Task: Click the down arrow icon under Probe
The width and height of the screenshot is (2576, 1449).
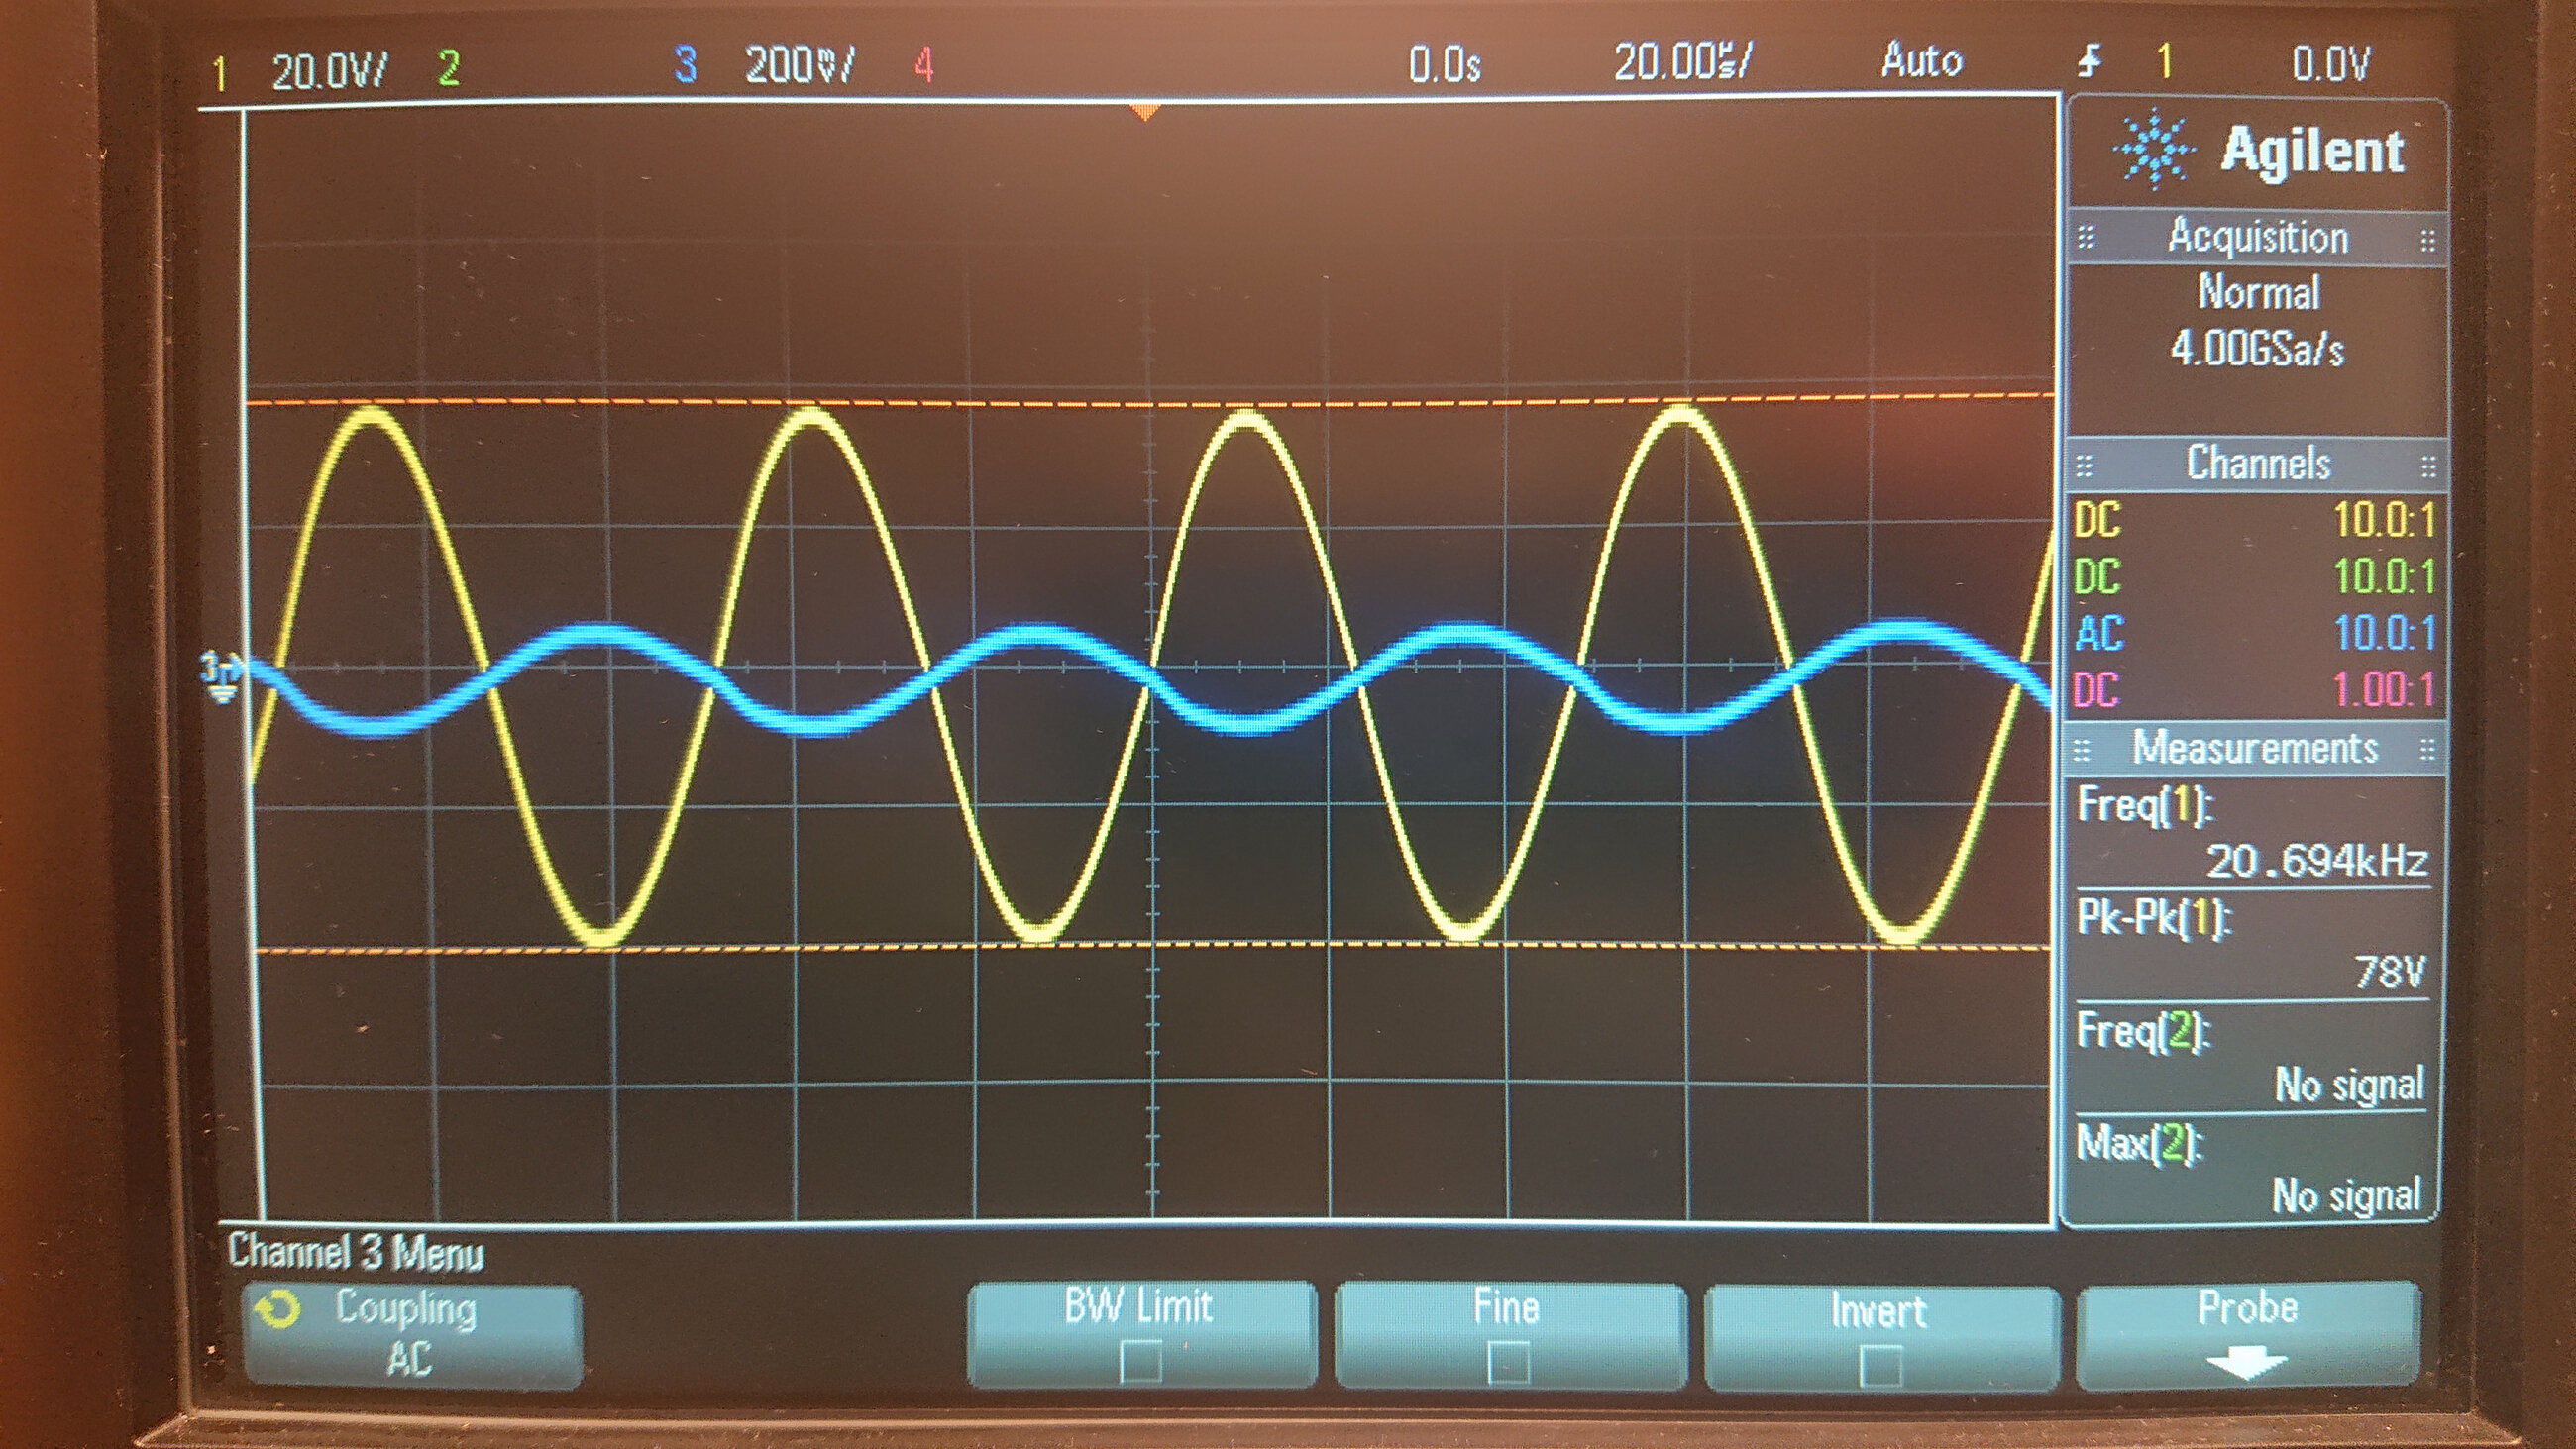Action: pyautogui.click(x=2246, y=1364)
